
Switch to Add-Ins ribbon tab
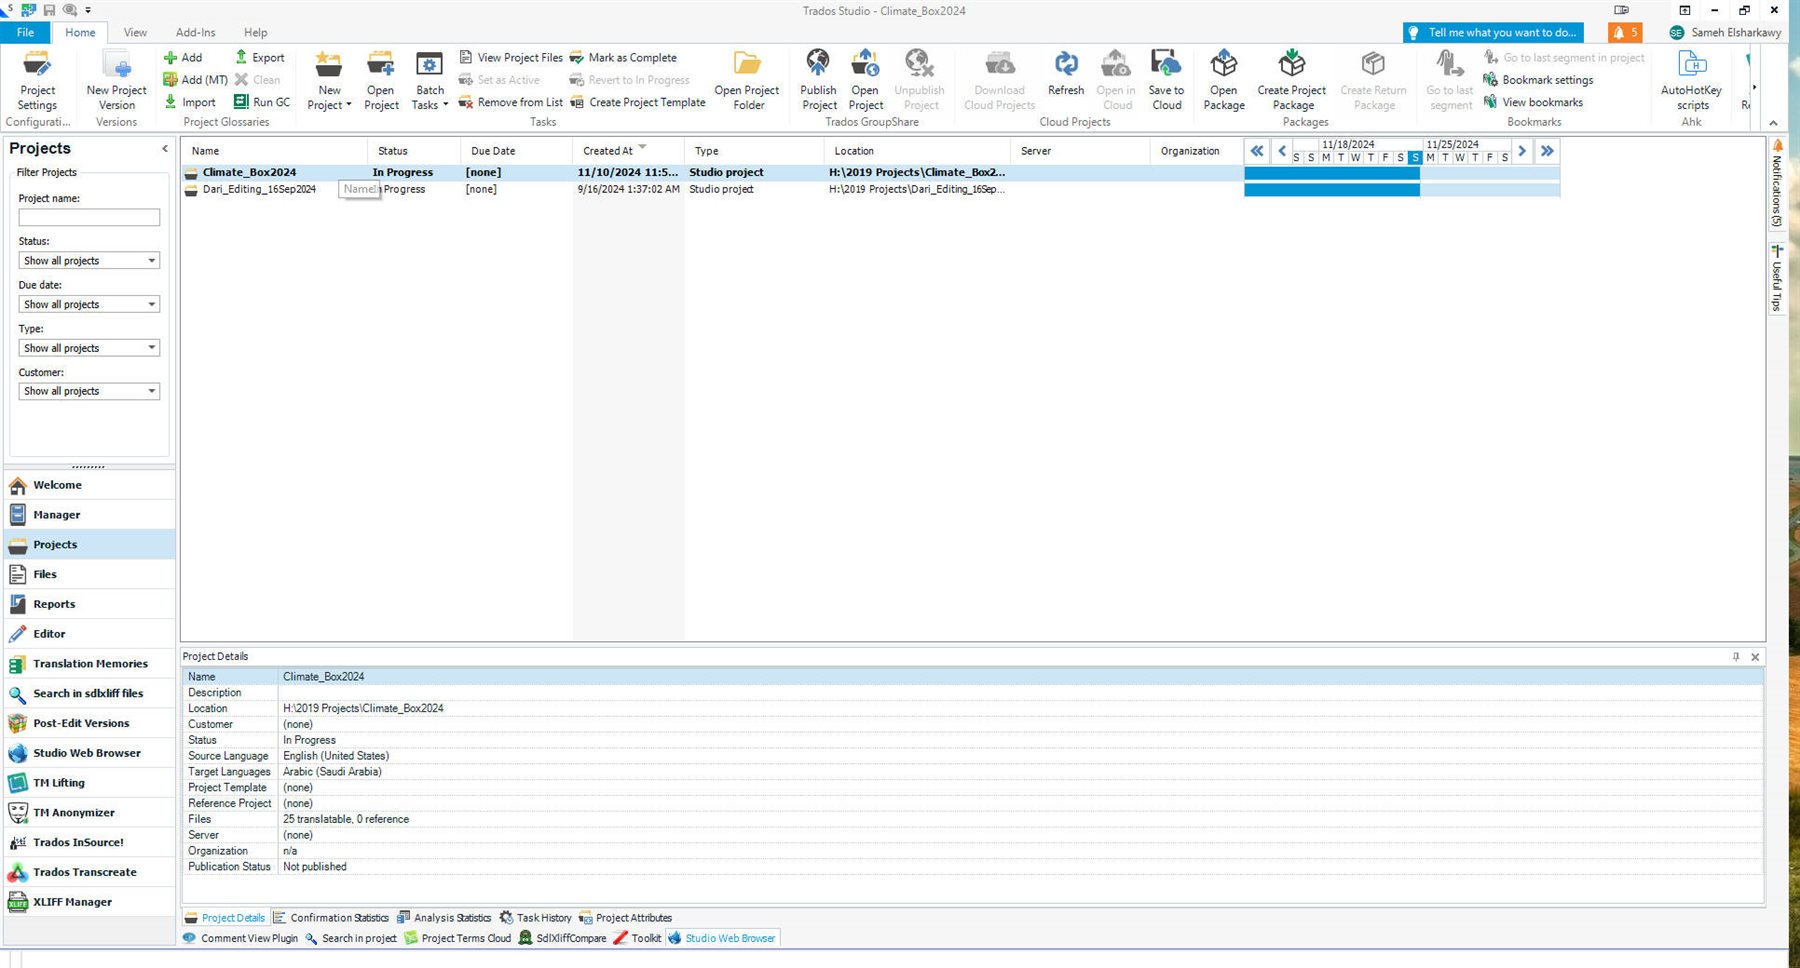pyautogui.click(x=196, y=33)
